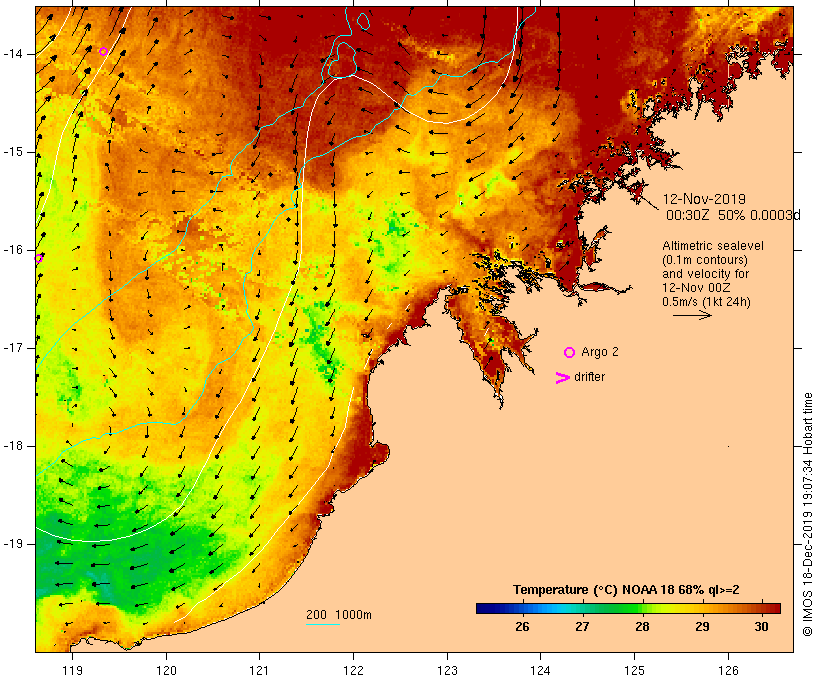Click the colorbar value 27
820x680 pixels.
point(582,627)
